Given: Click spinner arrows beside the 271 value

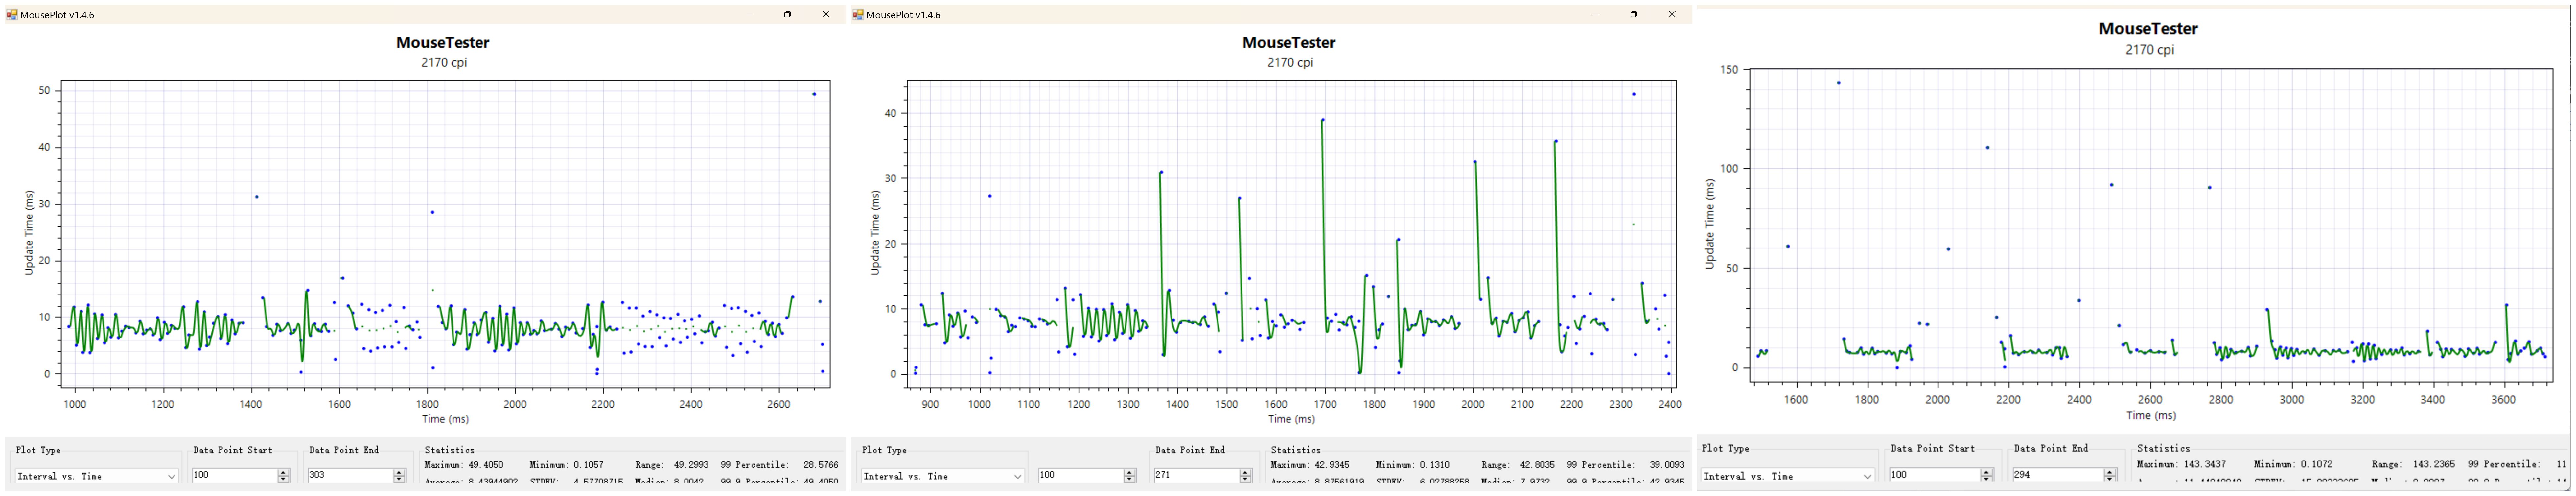Looking at the screenshot, I should (1245, 476).
